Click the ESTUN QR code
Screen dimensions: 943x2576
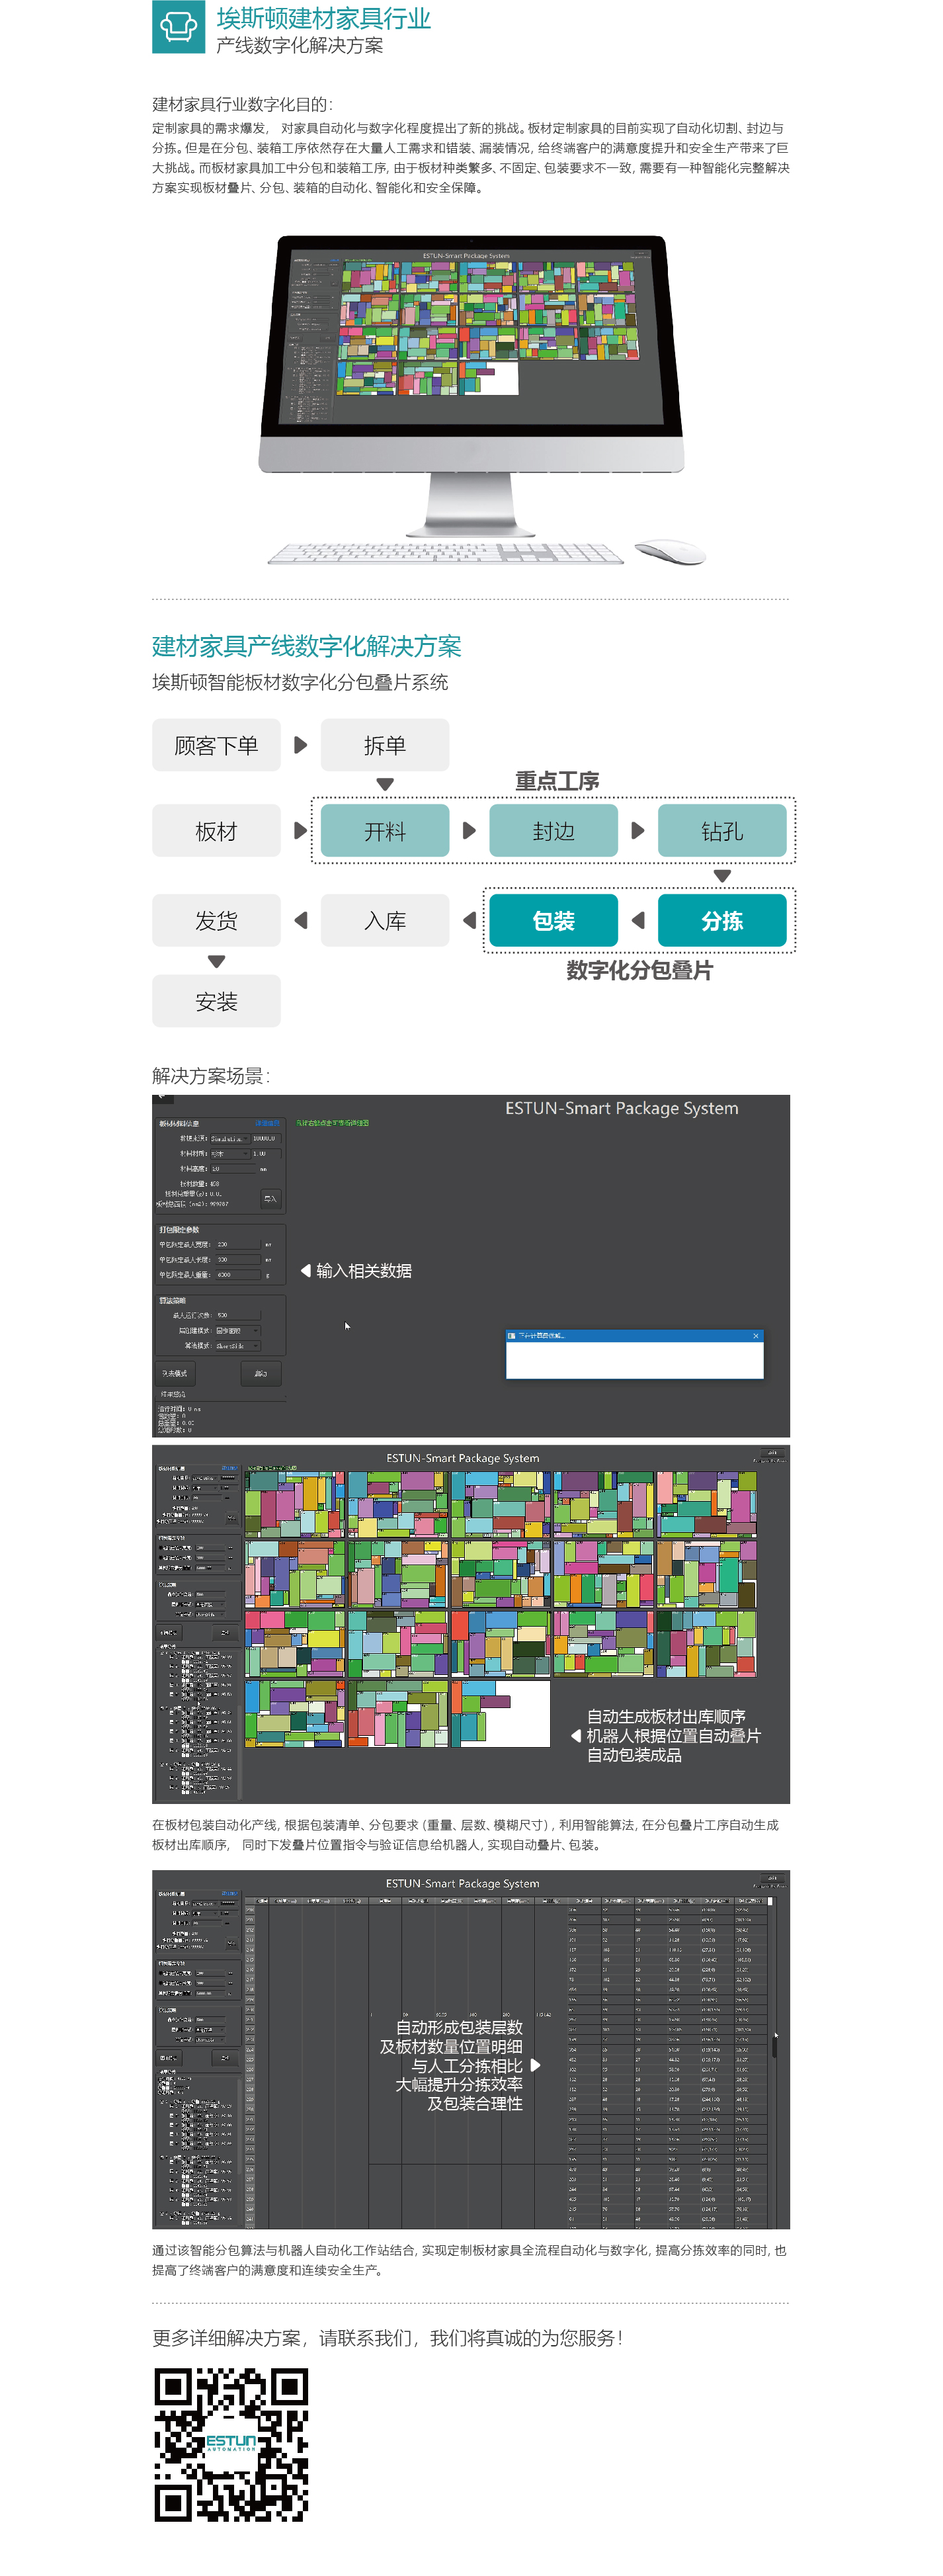(231, 2444)
